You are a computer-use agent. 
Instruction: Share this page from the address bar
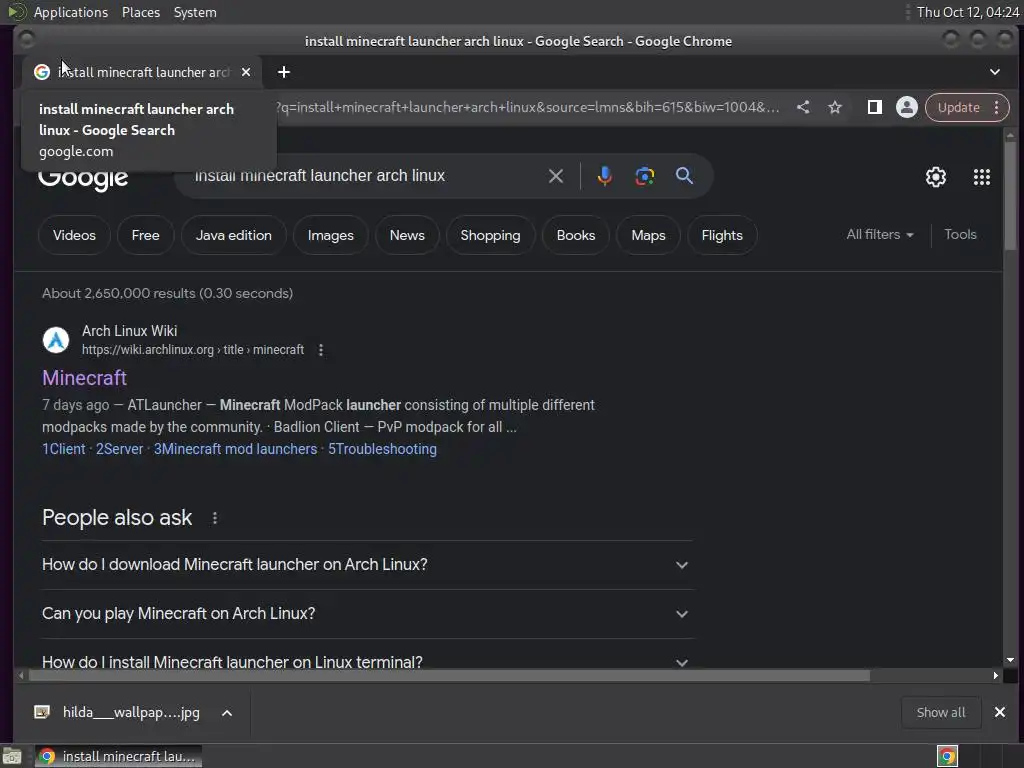pyautogui.click(x=803, y=107)
